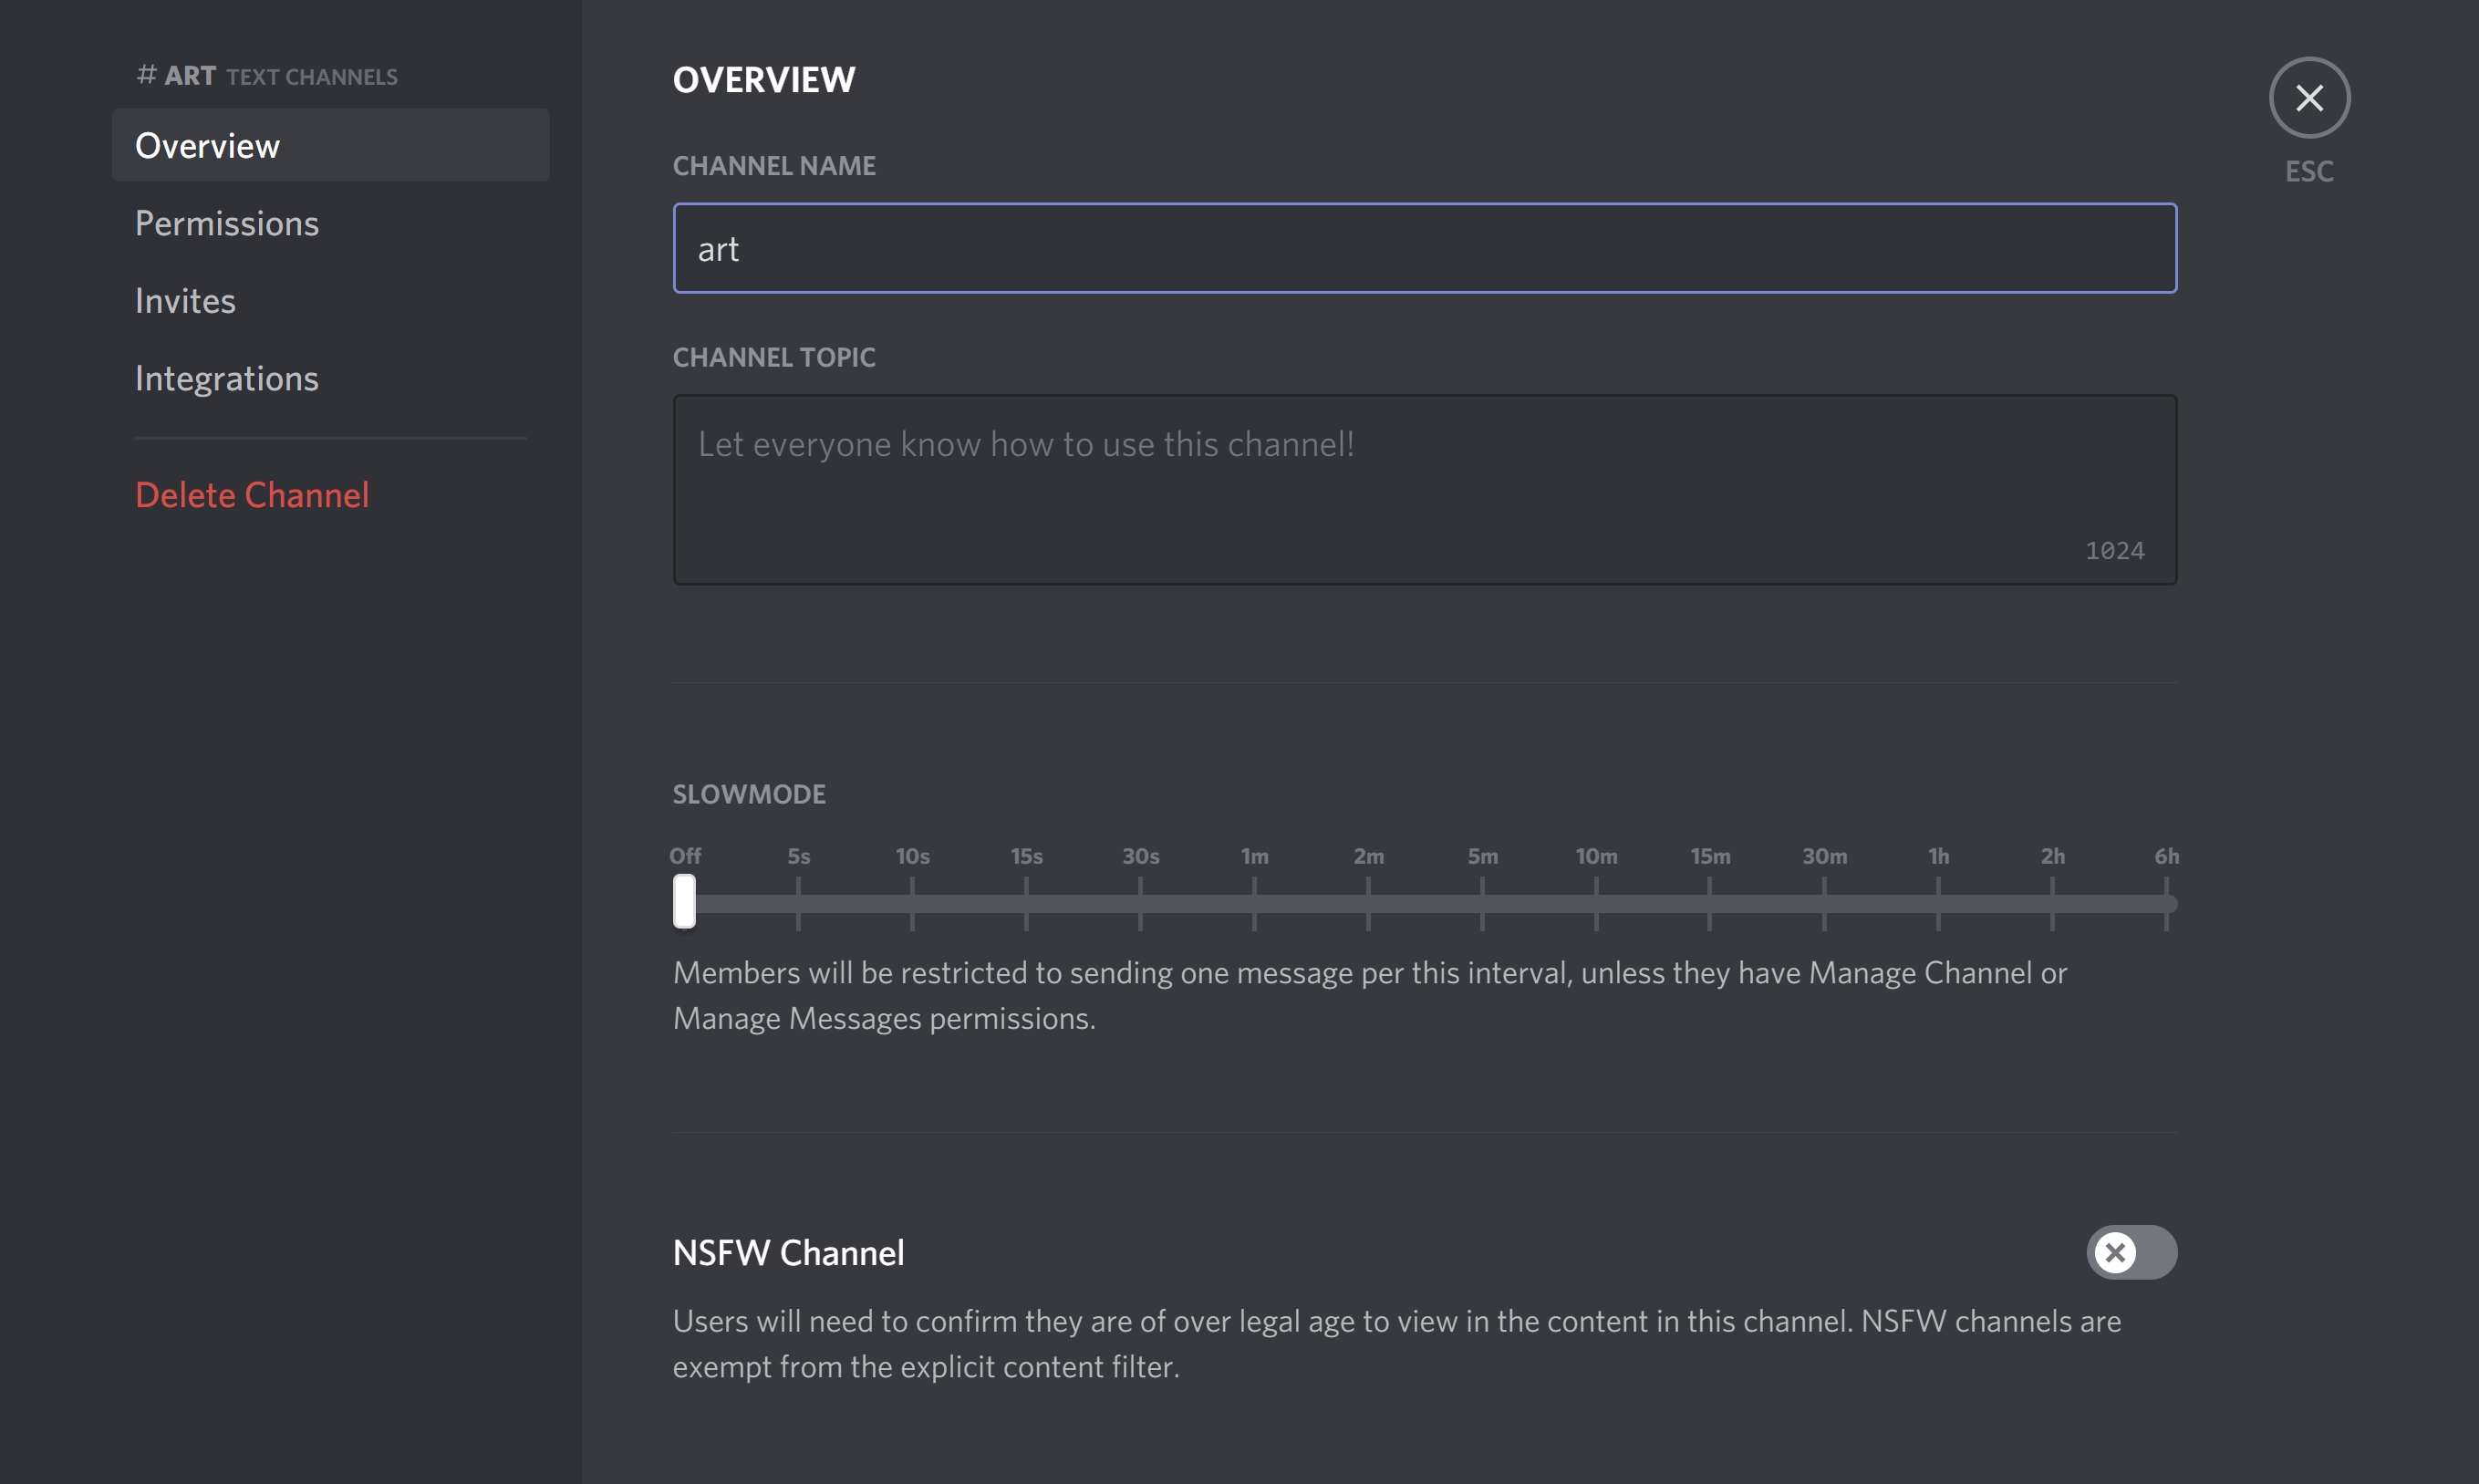
Task: Click the Channel Name input field
Action: pyautogui.click(x=1425, y=248)
